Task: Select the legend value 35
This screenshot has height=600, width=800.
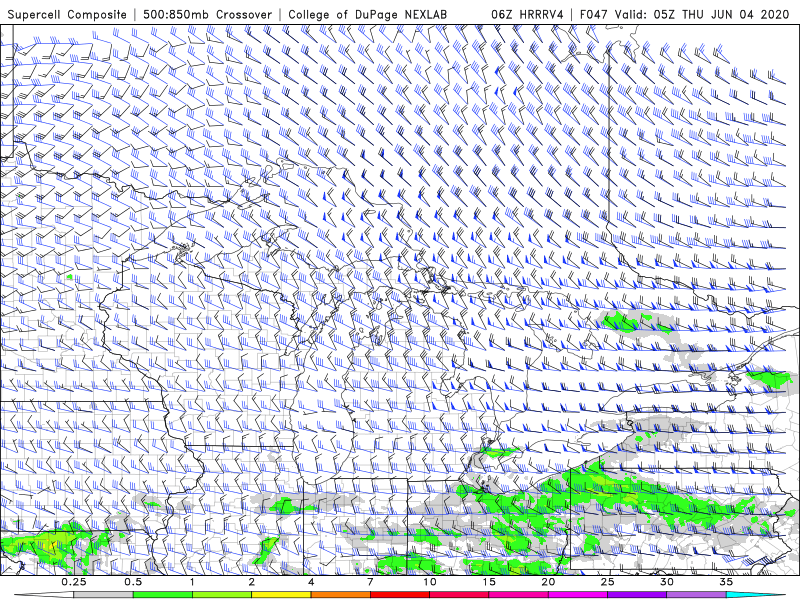Action: point(726,582)
